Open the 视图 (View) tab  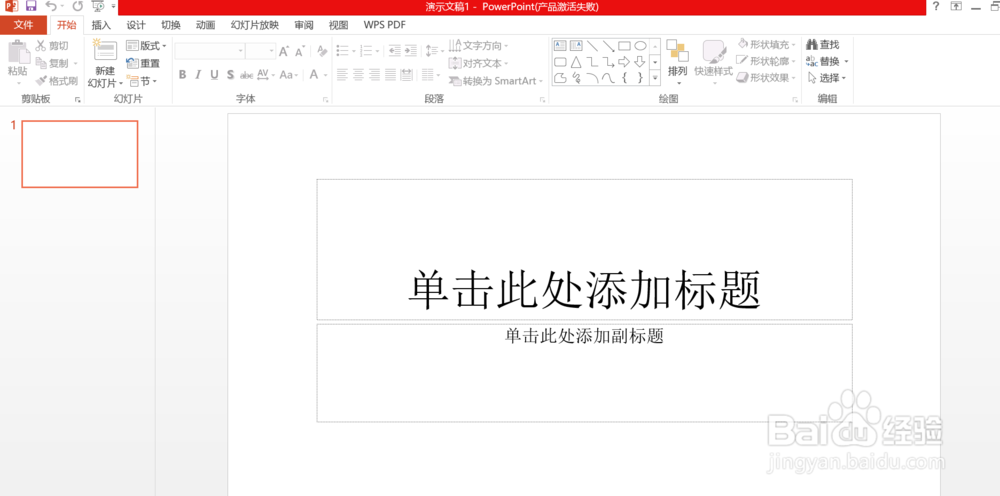[x=338, y=25]
